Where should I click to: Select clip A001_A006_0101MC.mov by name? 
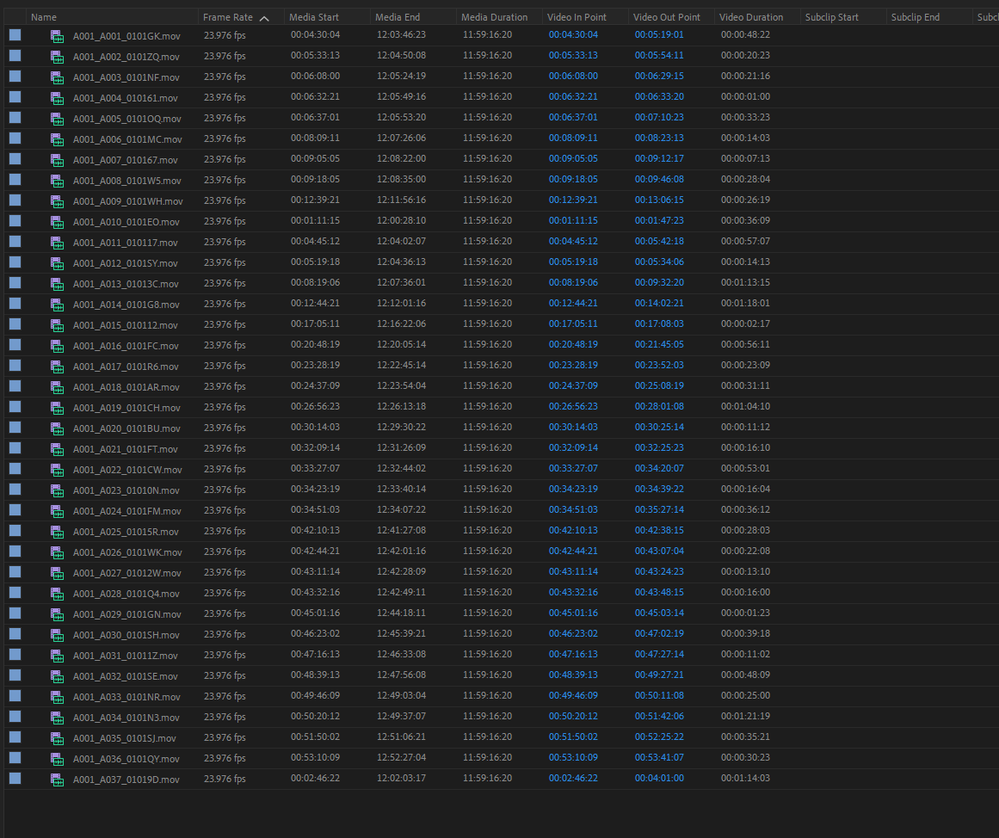(127, 140)
